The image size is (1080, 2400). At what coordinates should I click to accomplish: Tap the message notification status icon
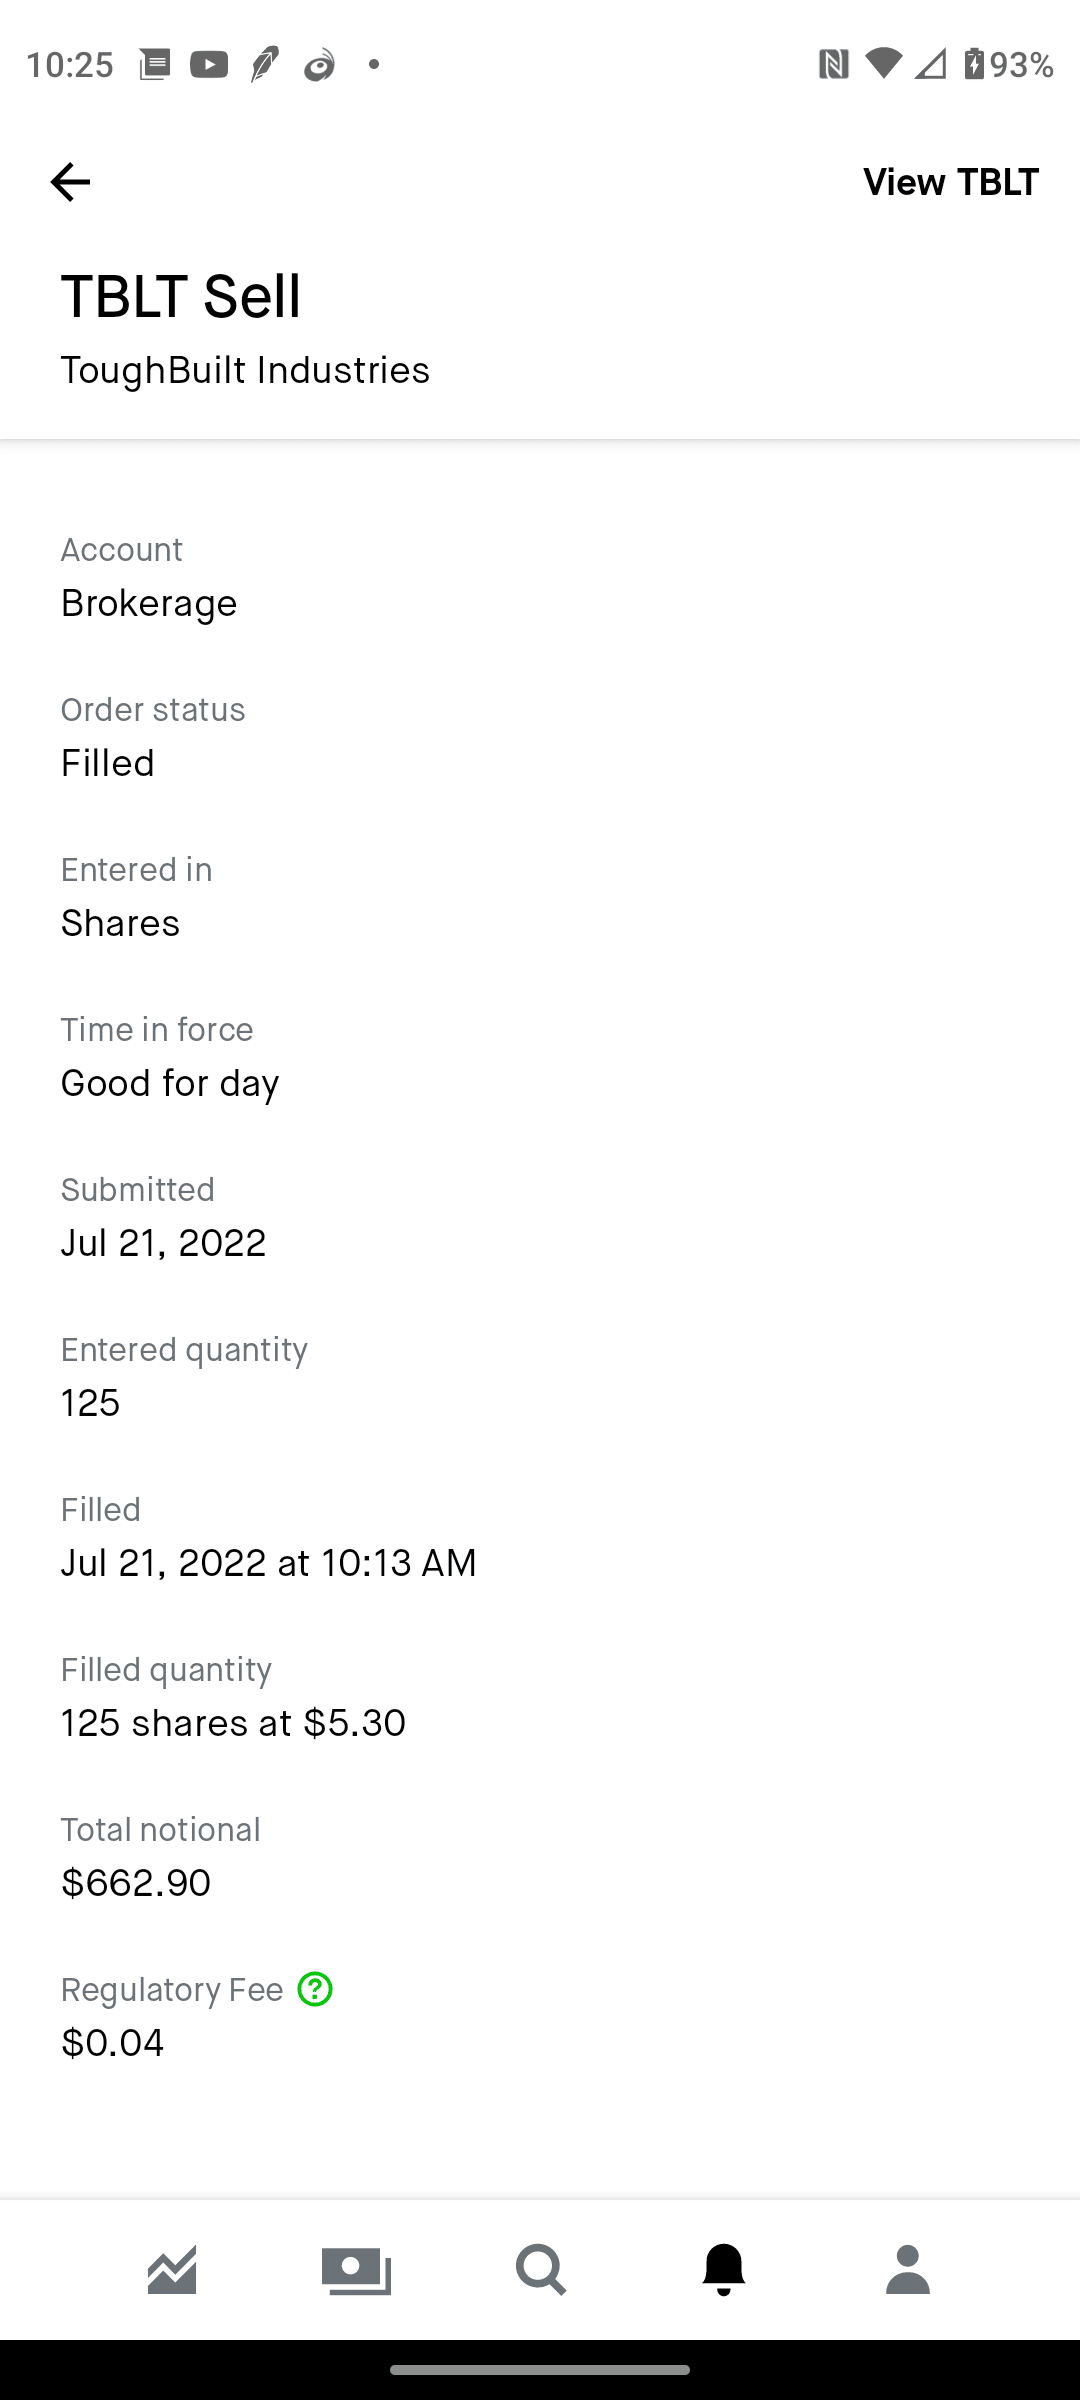pyautogui.click(x=154, y=65)
